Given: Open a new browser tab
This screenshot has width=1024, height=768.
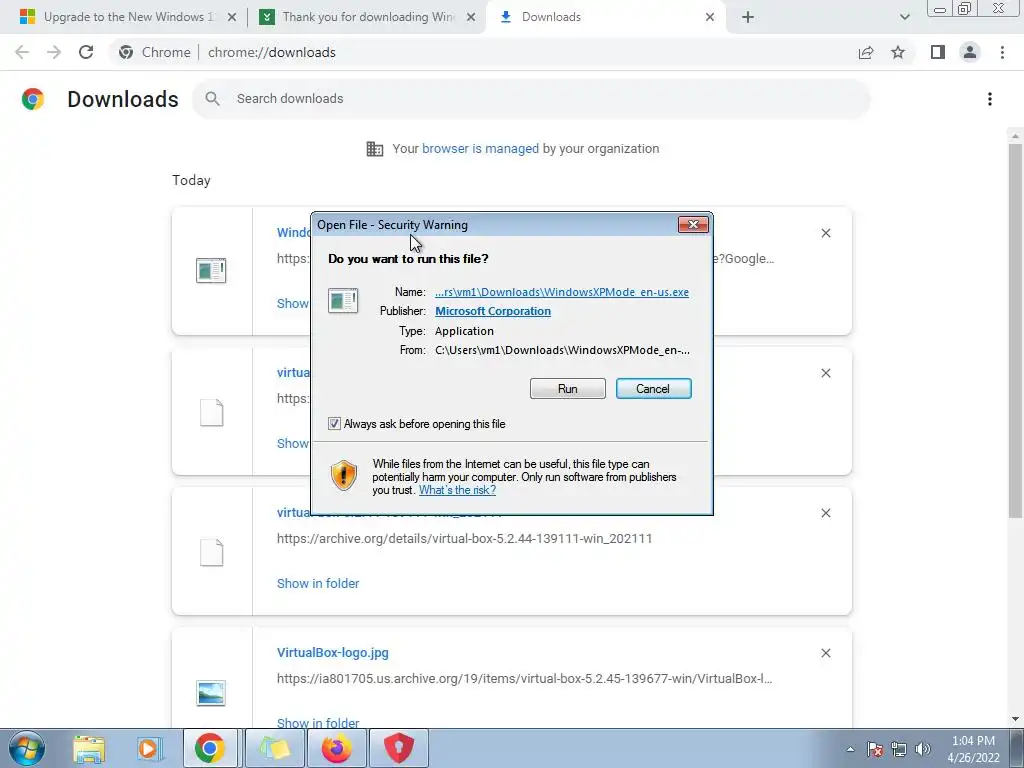Looking at the screenshot, I should 748,18.
